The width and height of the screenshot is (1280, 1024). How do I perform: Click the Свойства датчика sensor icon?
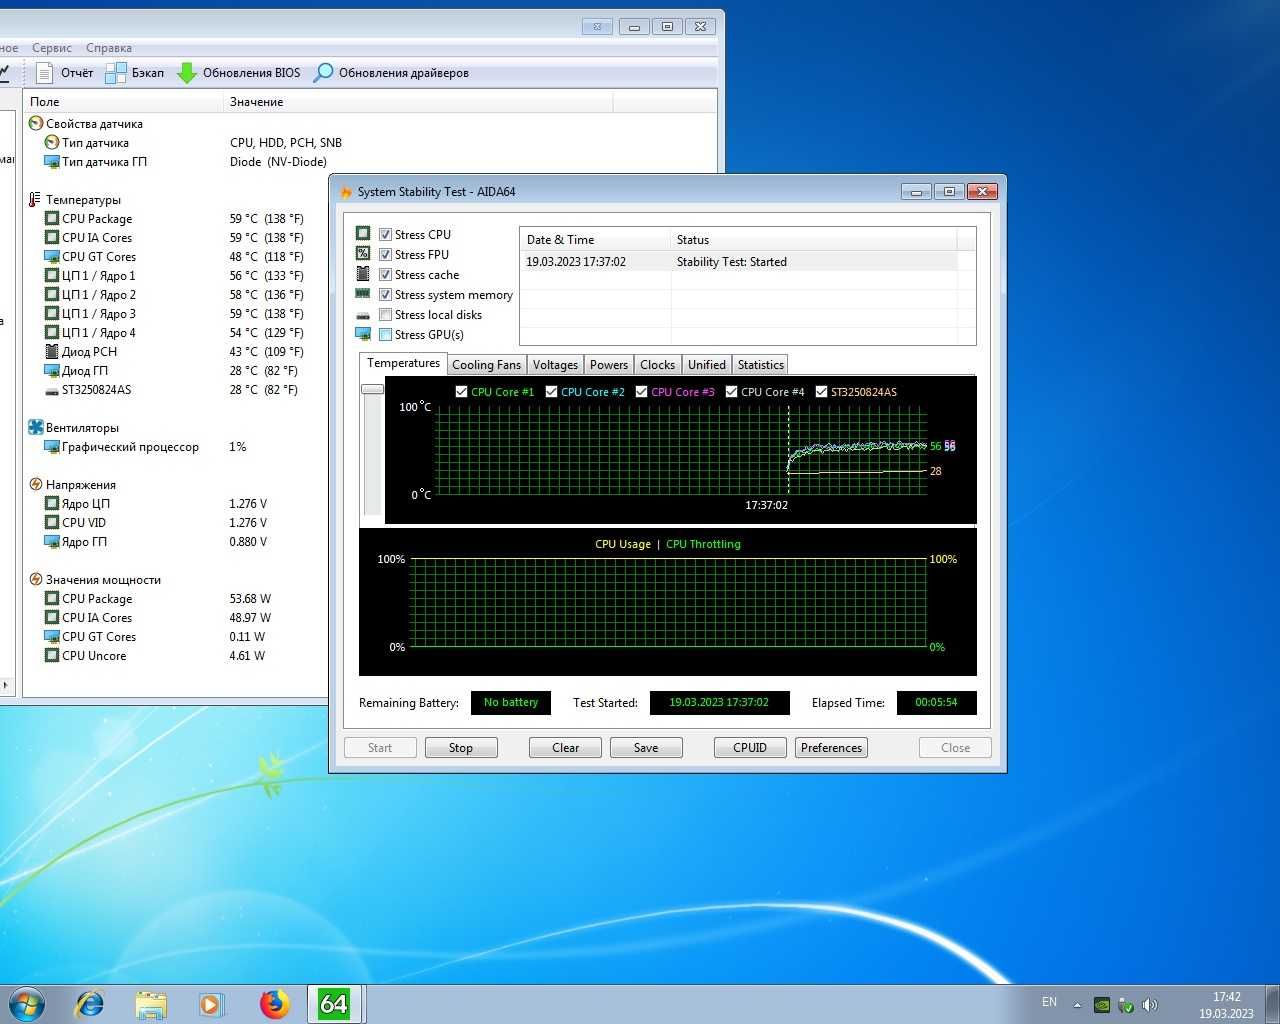36,124
